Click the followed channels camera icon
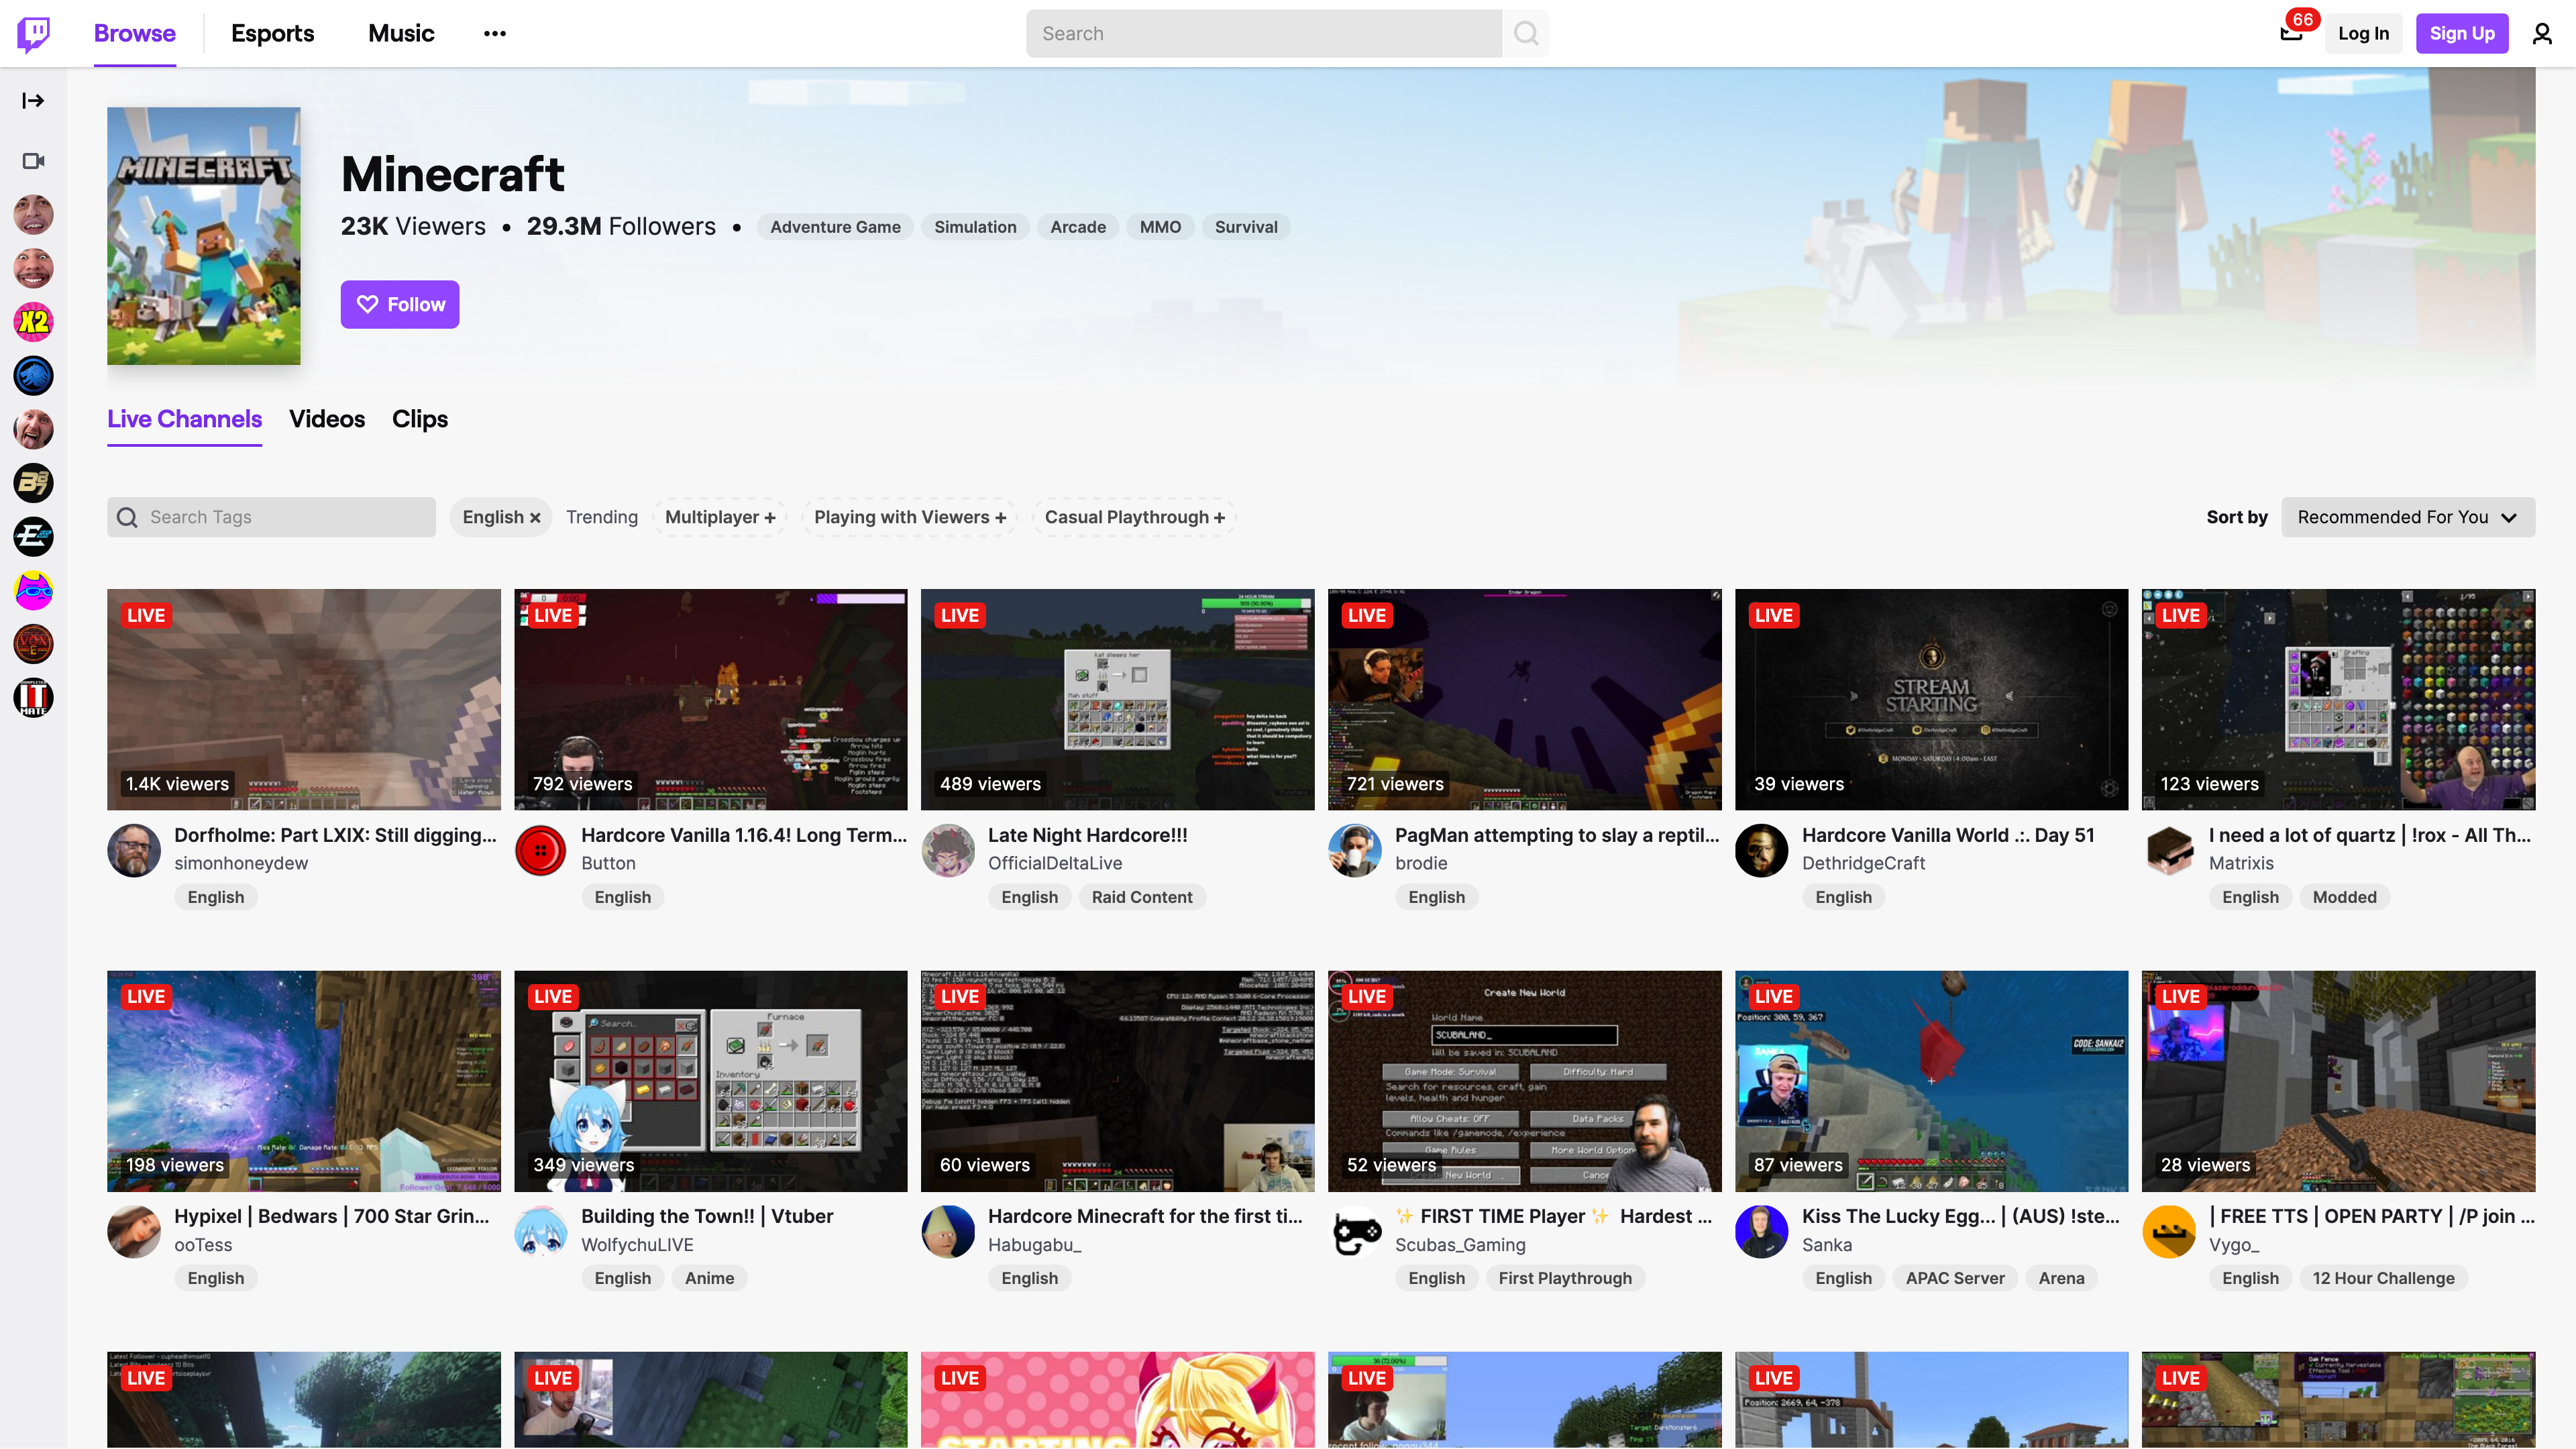 (x=33, y=161)
